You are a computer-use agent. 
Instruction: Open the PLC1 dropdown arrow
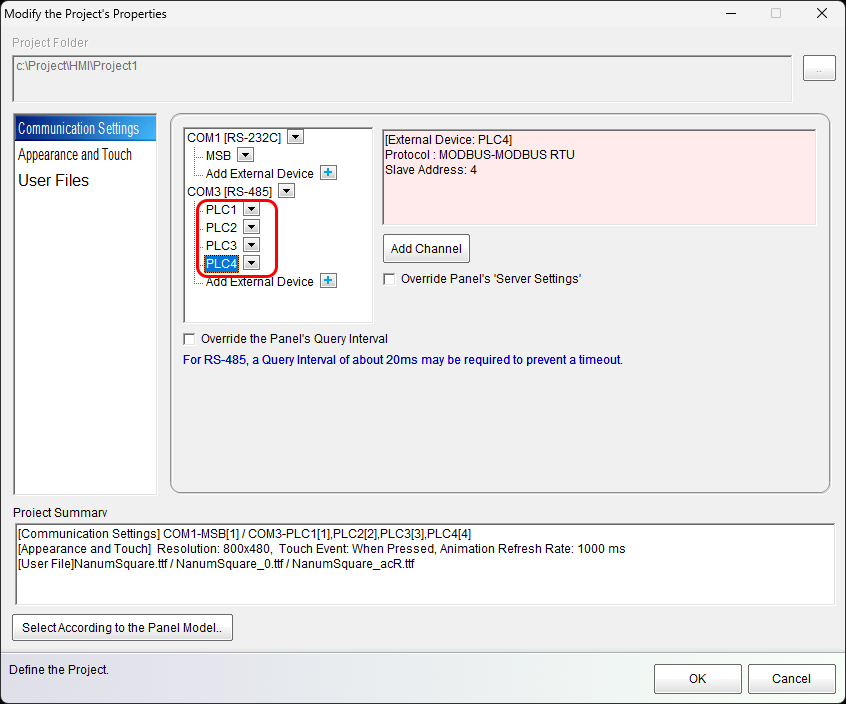pyautogui.click(x=252, y=209)
